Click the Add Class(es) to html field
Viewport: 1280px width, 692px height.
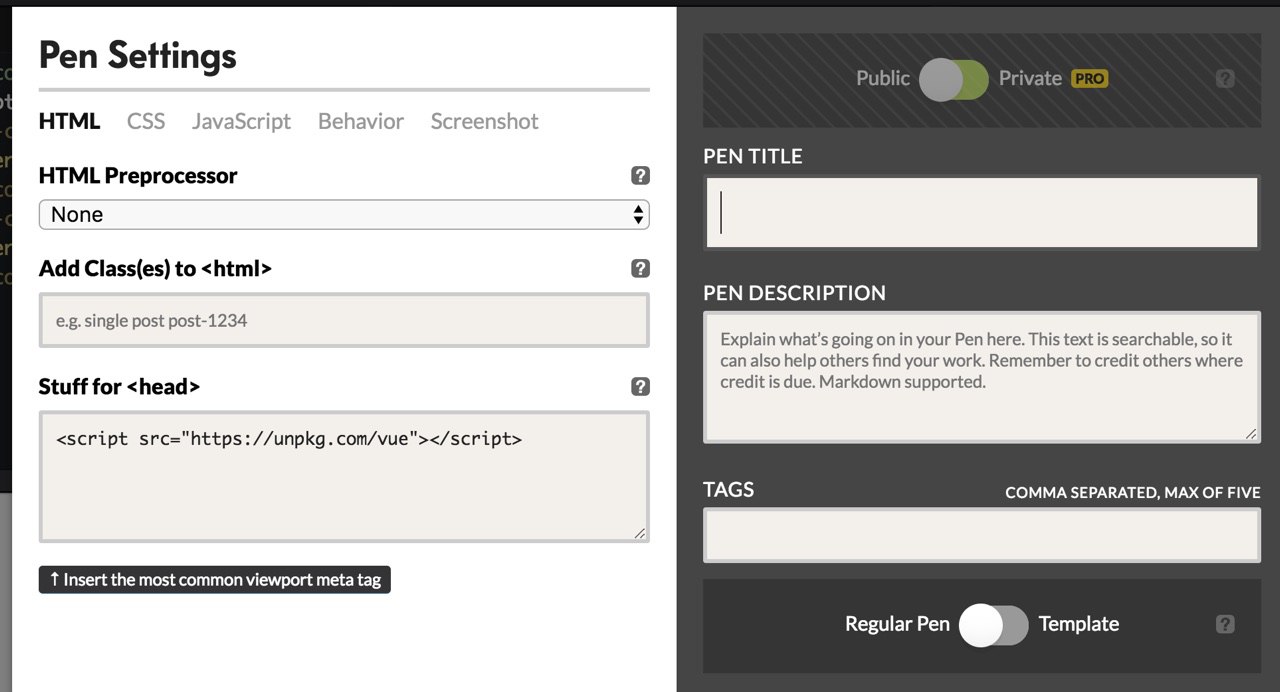pyautogui.click(x=344, y=321)
